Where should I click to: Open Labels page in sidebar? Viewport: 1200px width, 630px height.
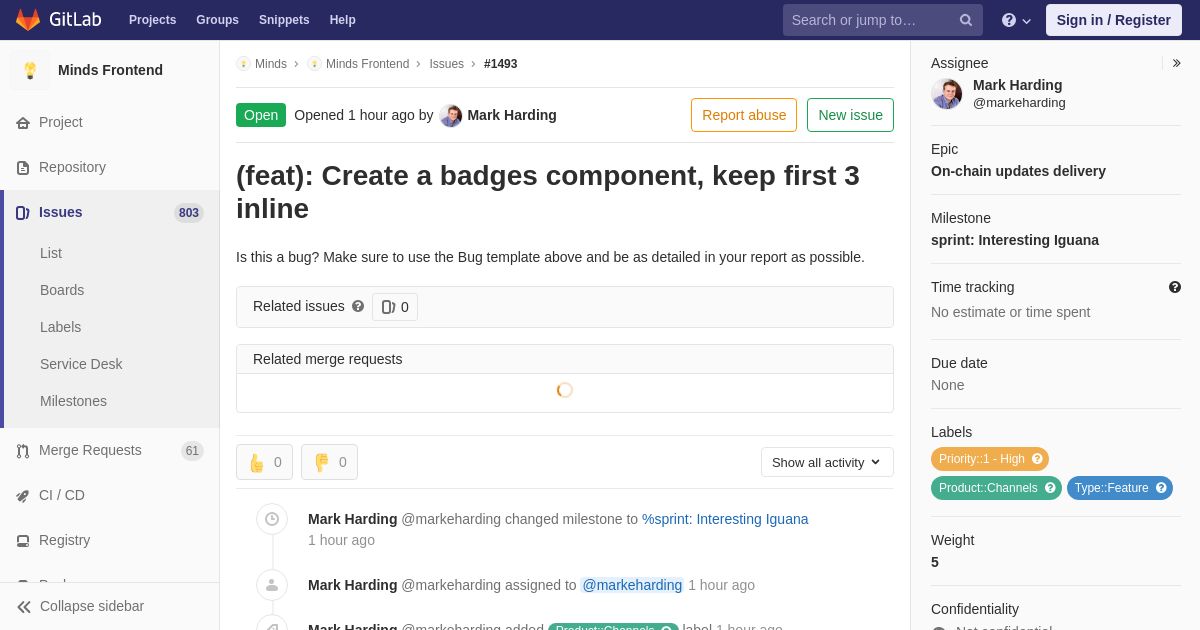pyautogui.click(x=60, y=327)
